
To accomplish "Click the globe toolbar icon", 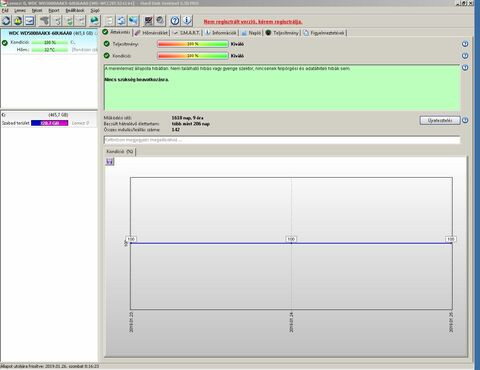I will [x=95, y=21].
